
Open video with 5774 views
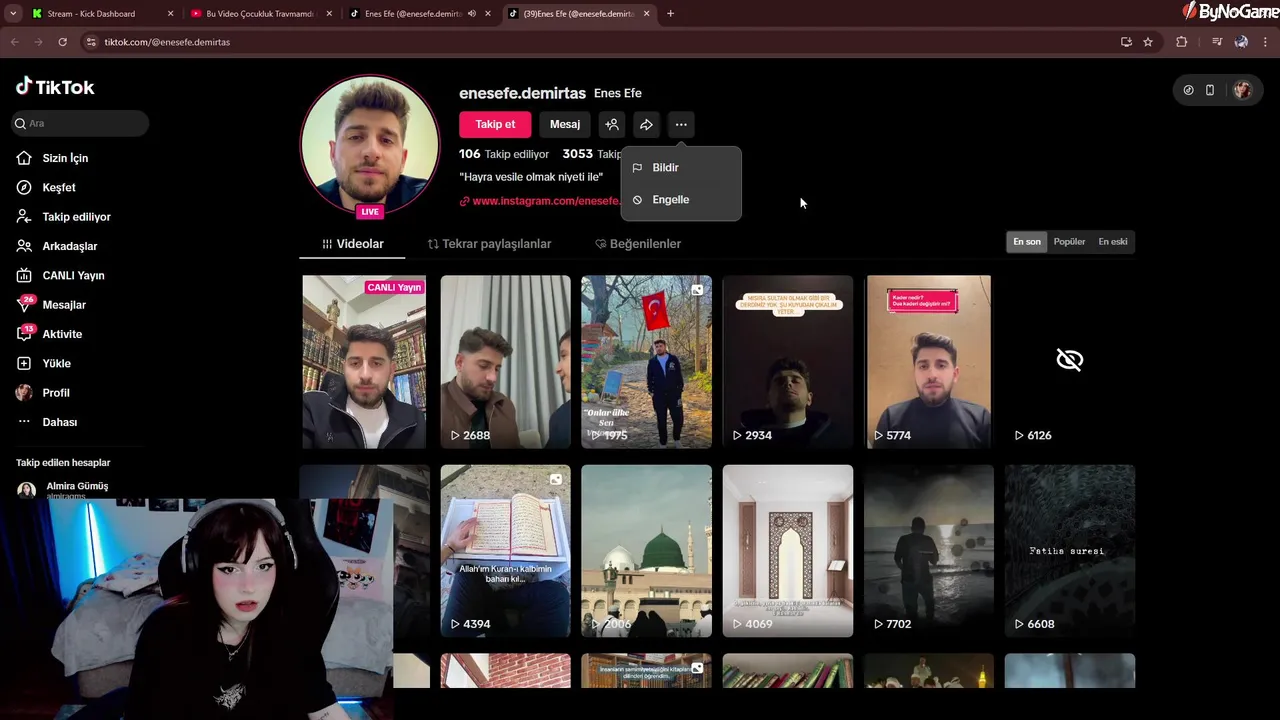pyautogui.click(x=929, y=362)
